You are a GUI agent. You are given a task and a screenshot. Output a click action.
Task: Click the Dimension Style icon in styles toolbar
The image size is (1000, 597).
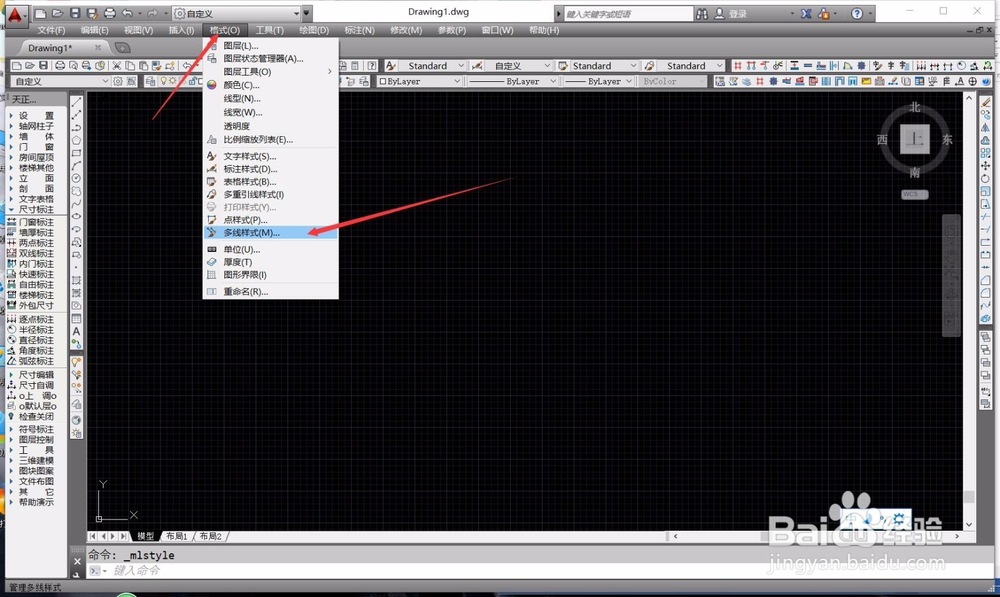(477, 66)
